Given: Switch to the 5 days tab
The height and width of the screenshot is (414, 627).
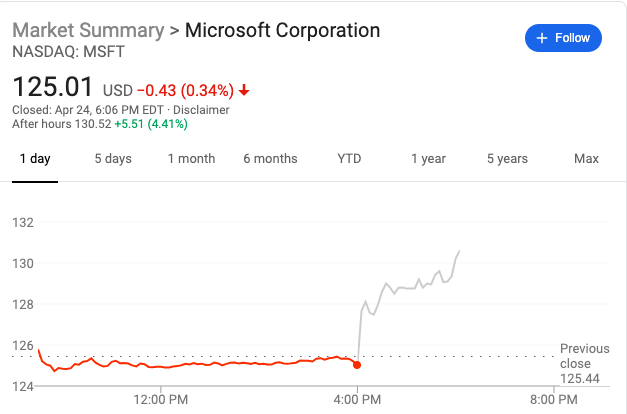Looking at the screenshot, I should coord(113,159).
